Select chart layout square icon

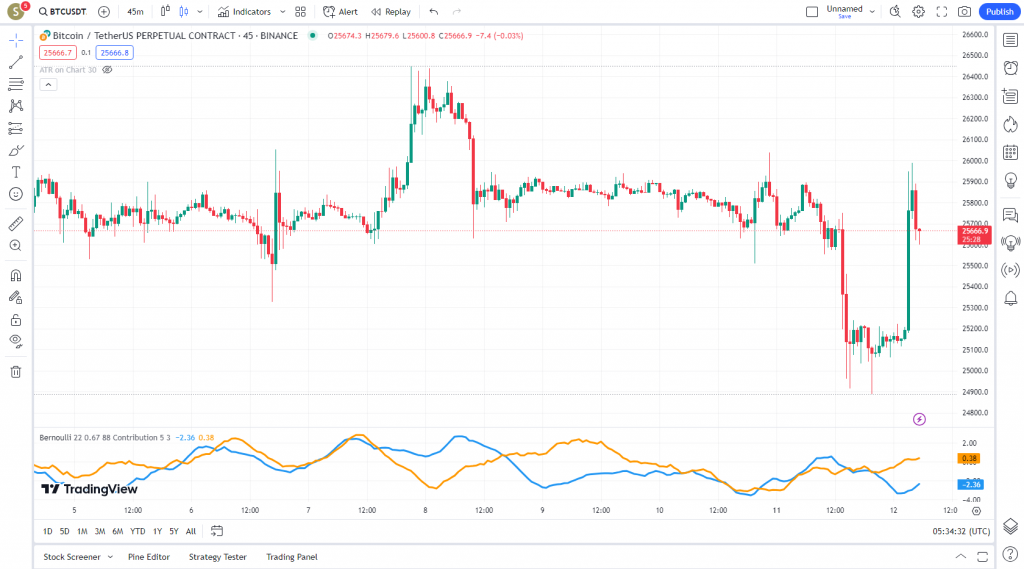[x=812, y=12]
